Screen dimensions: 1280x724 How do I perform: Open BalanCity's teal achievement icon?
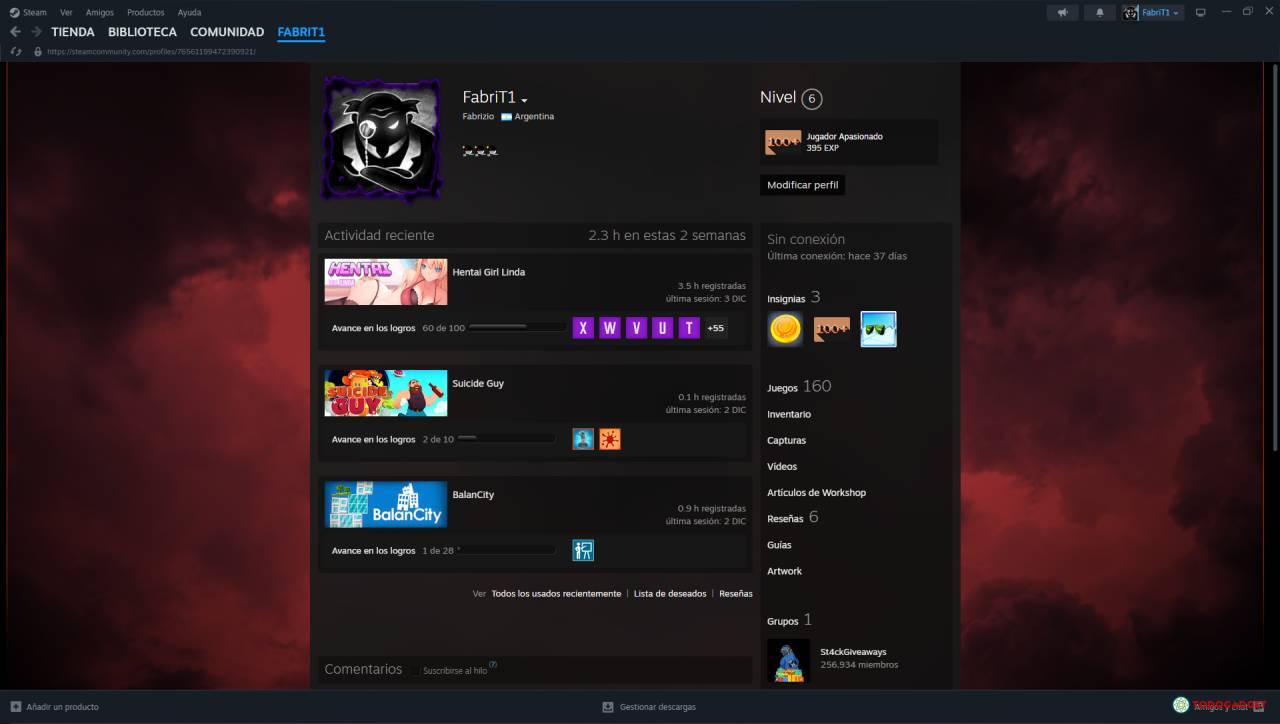[584, 550]
